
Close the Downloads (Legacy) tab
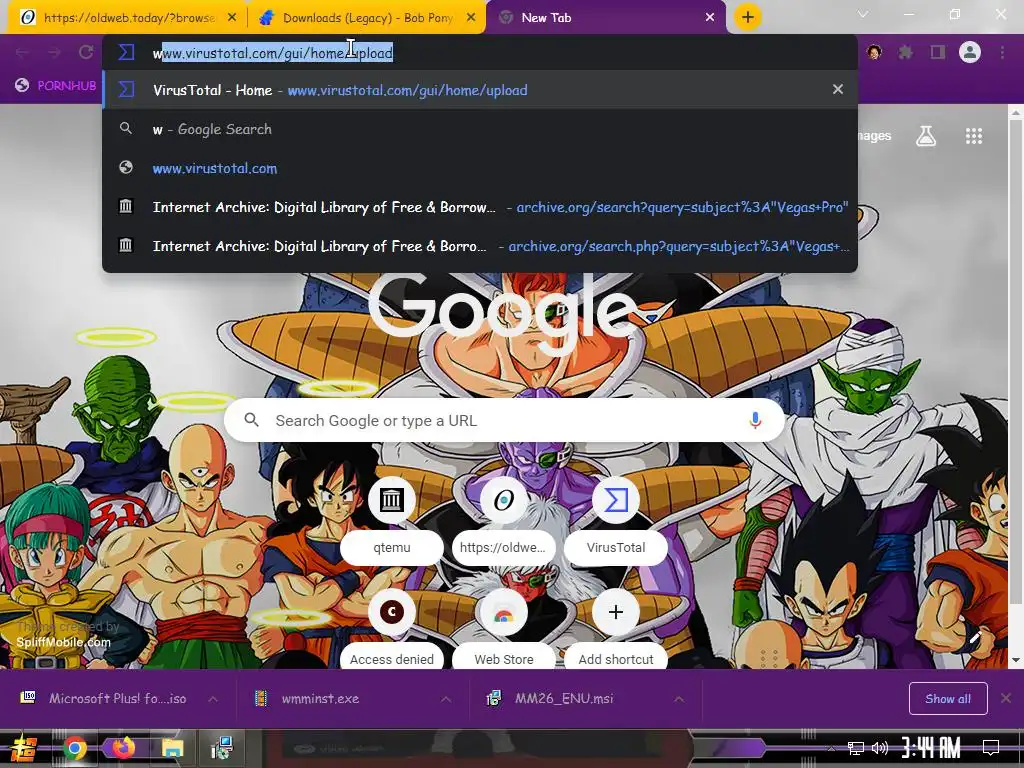click(x=471, y=18)
